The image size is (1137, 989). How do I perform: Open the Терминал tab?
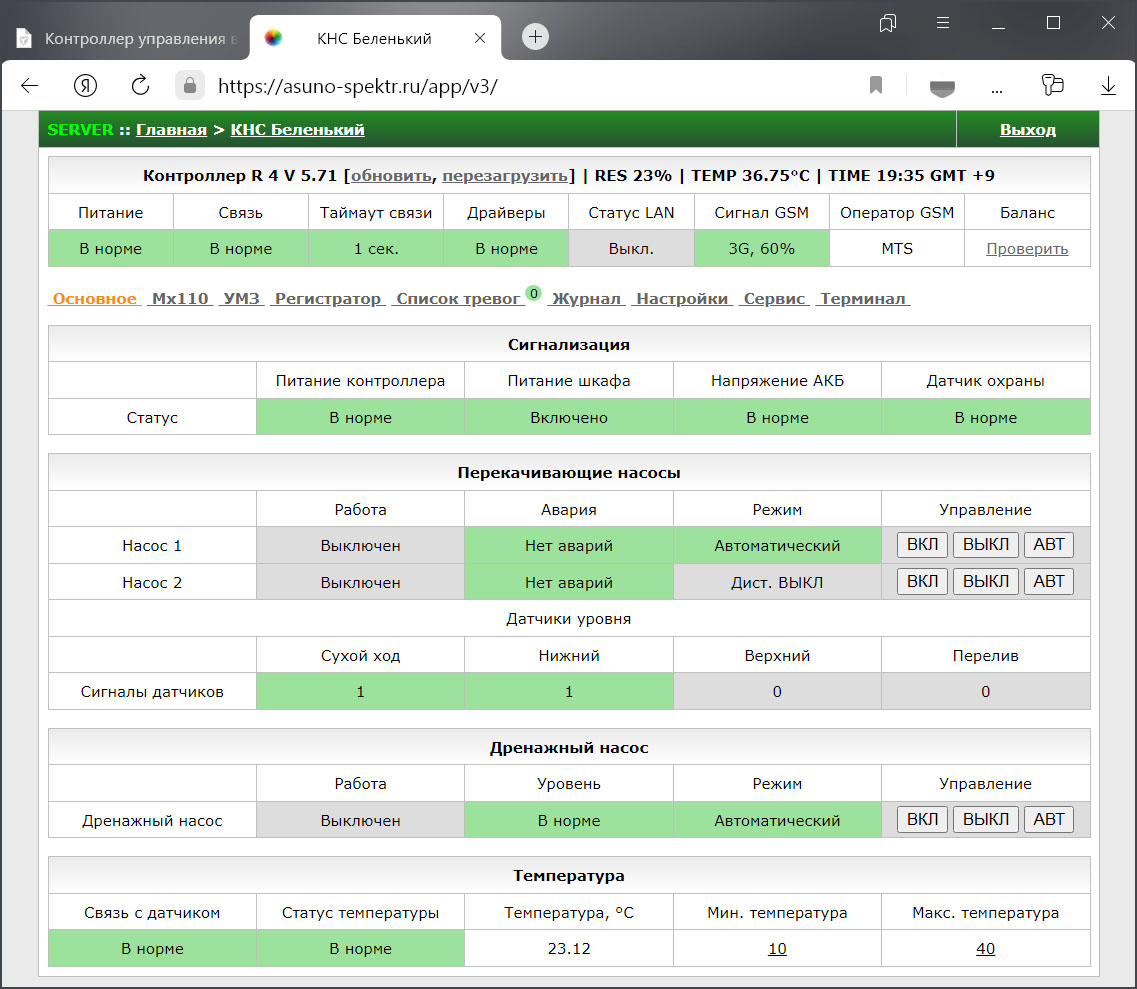863,299
